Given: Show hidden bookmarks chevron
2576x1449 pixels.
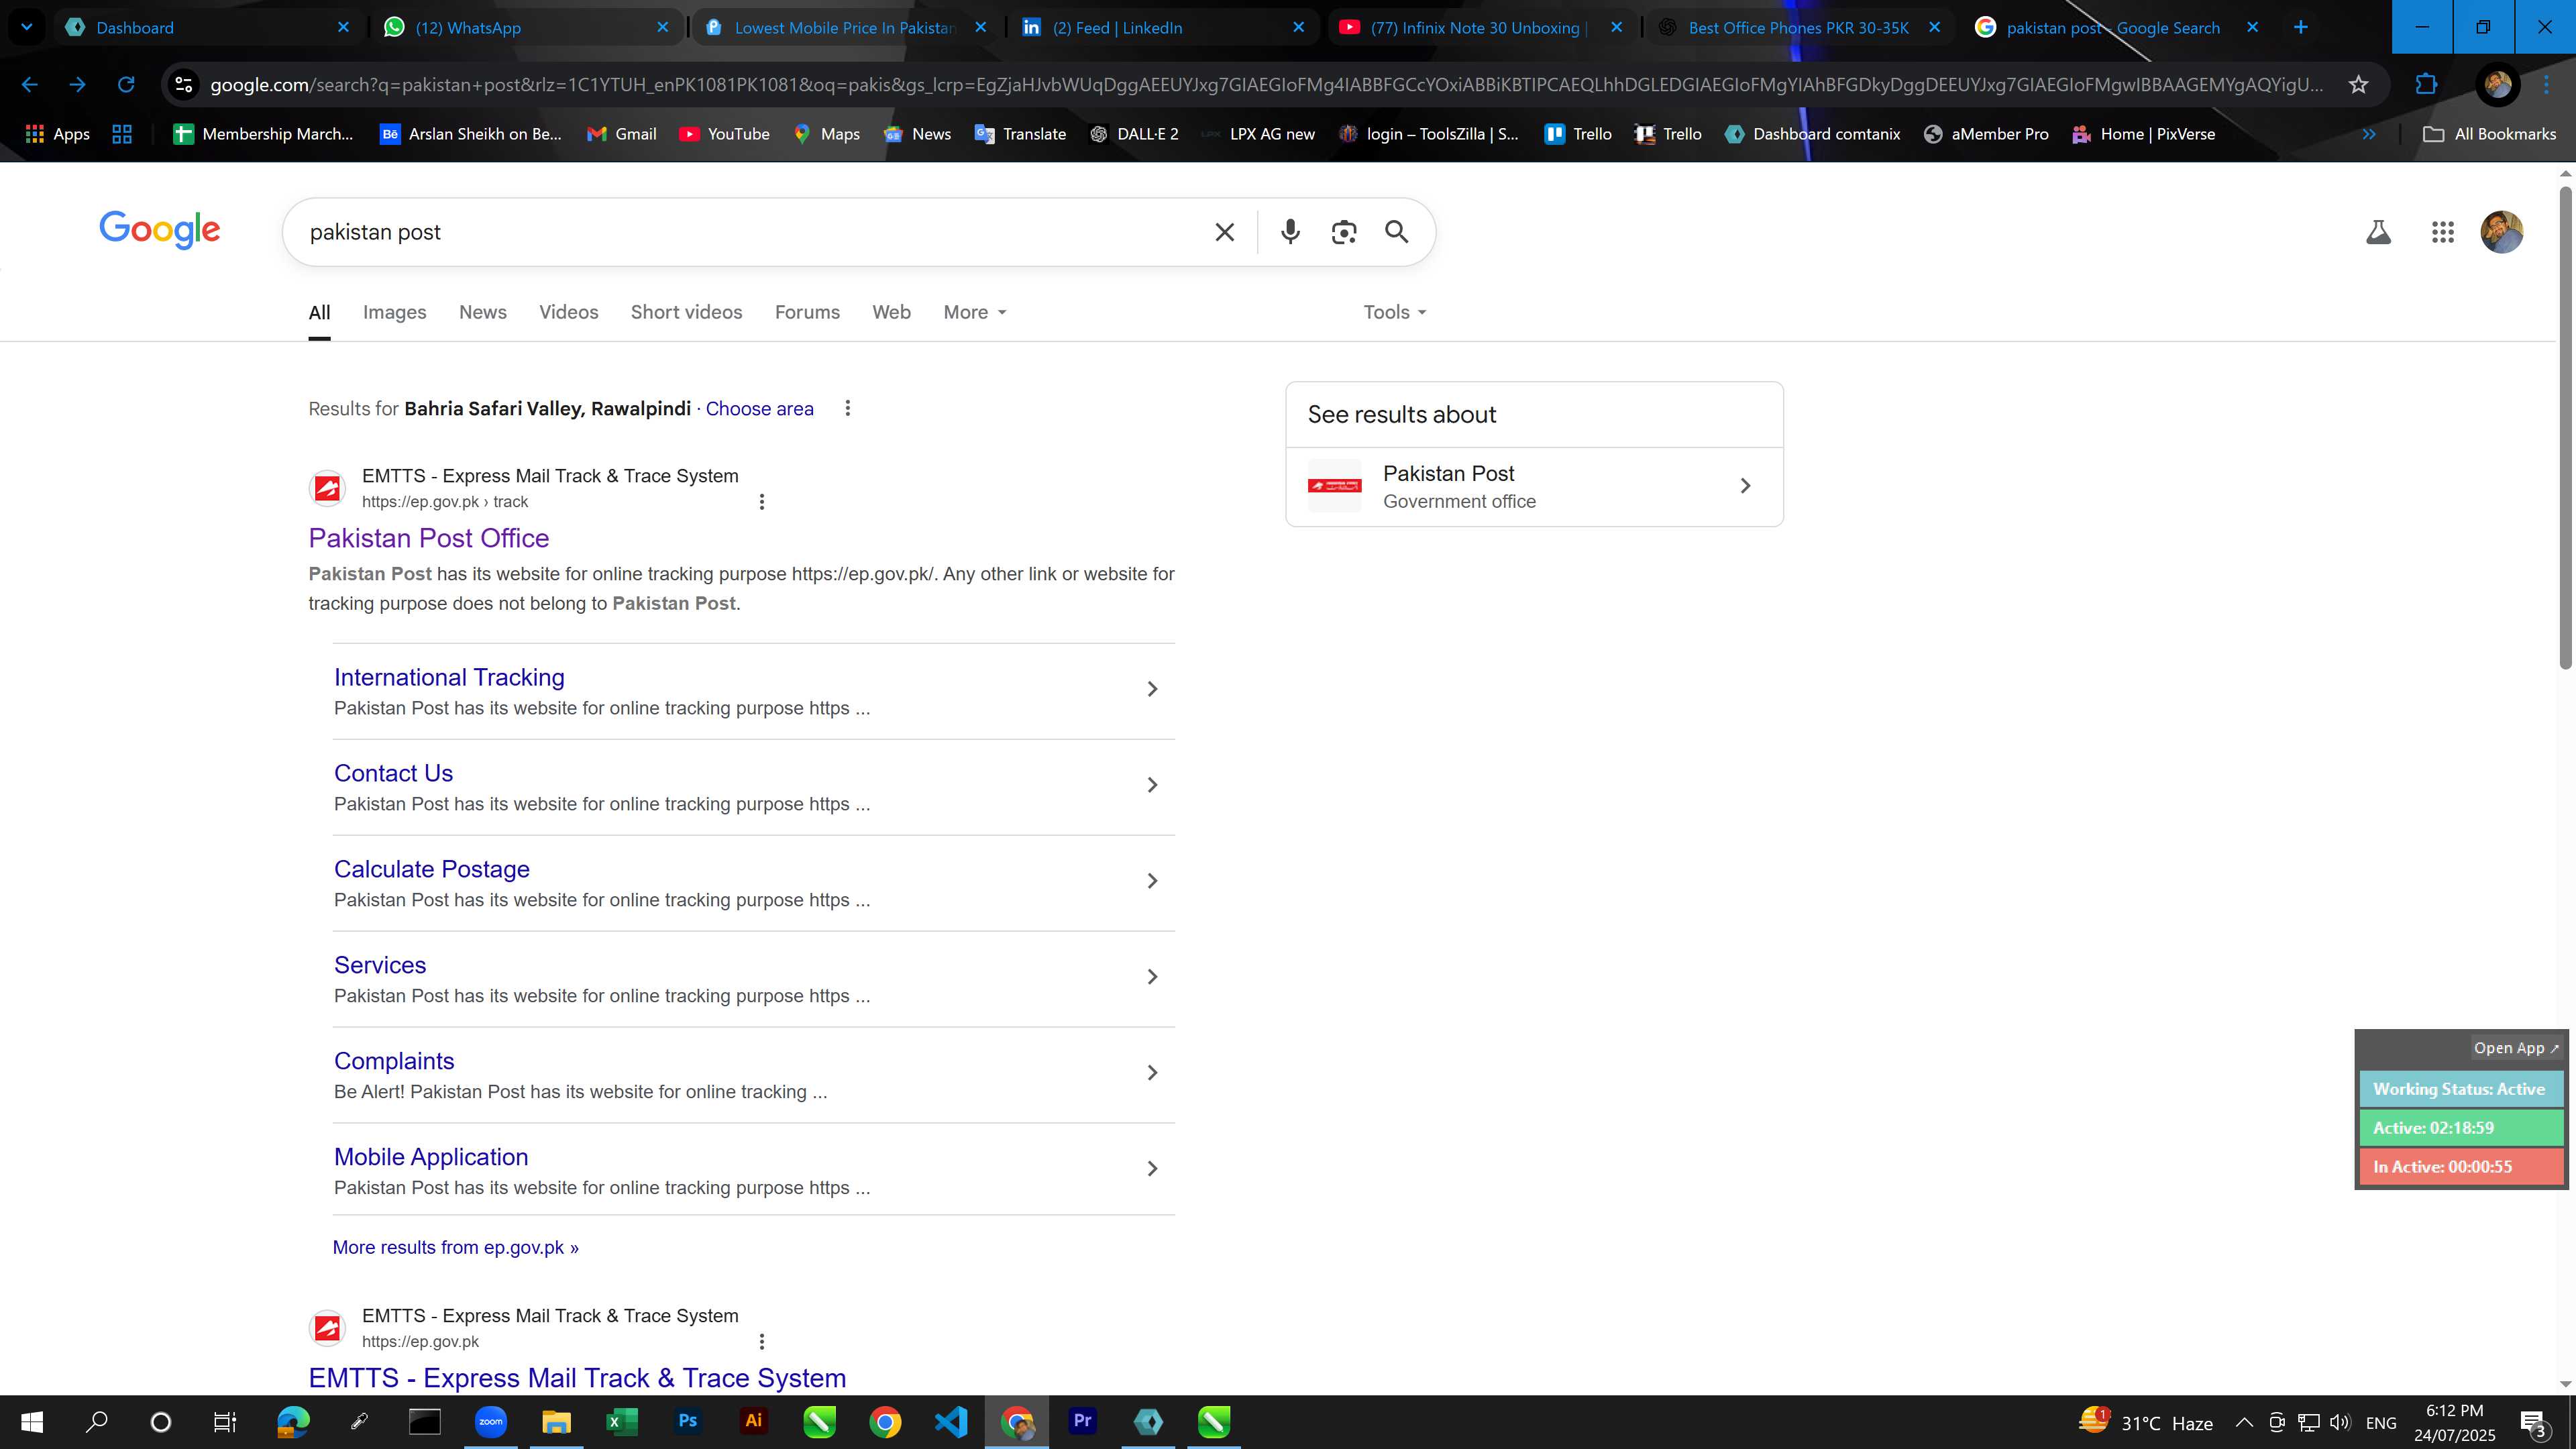Looking at the screenshot, I should (x=2369, y=133).
